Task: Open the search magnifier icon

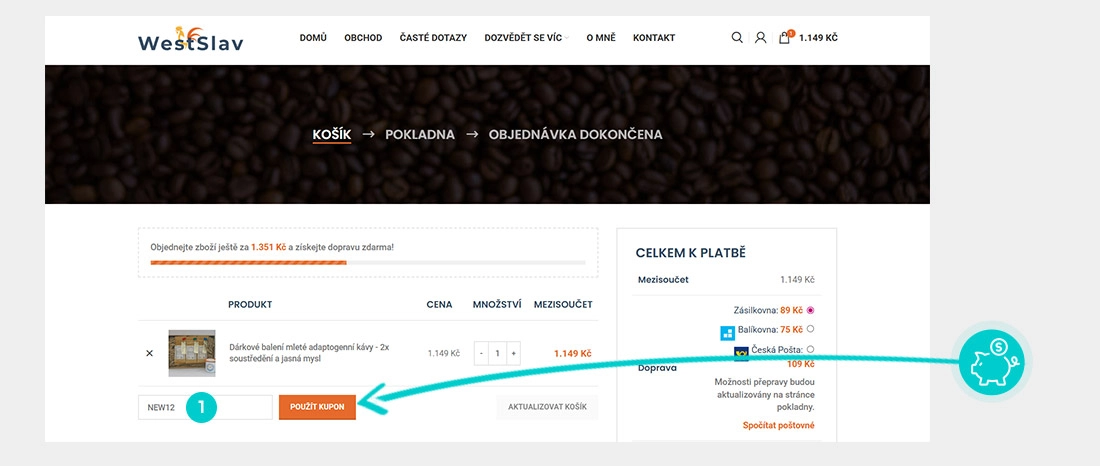Action: point(737,38)
